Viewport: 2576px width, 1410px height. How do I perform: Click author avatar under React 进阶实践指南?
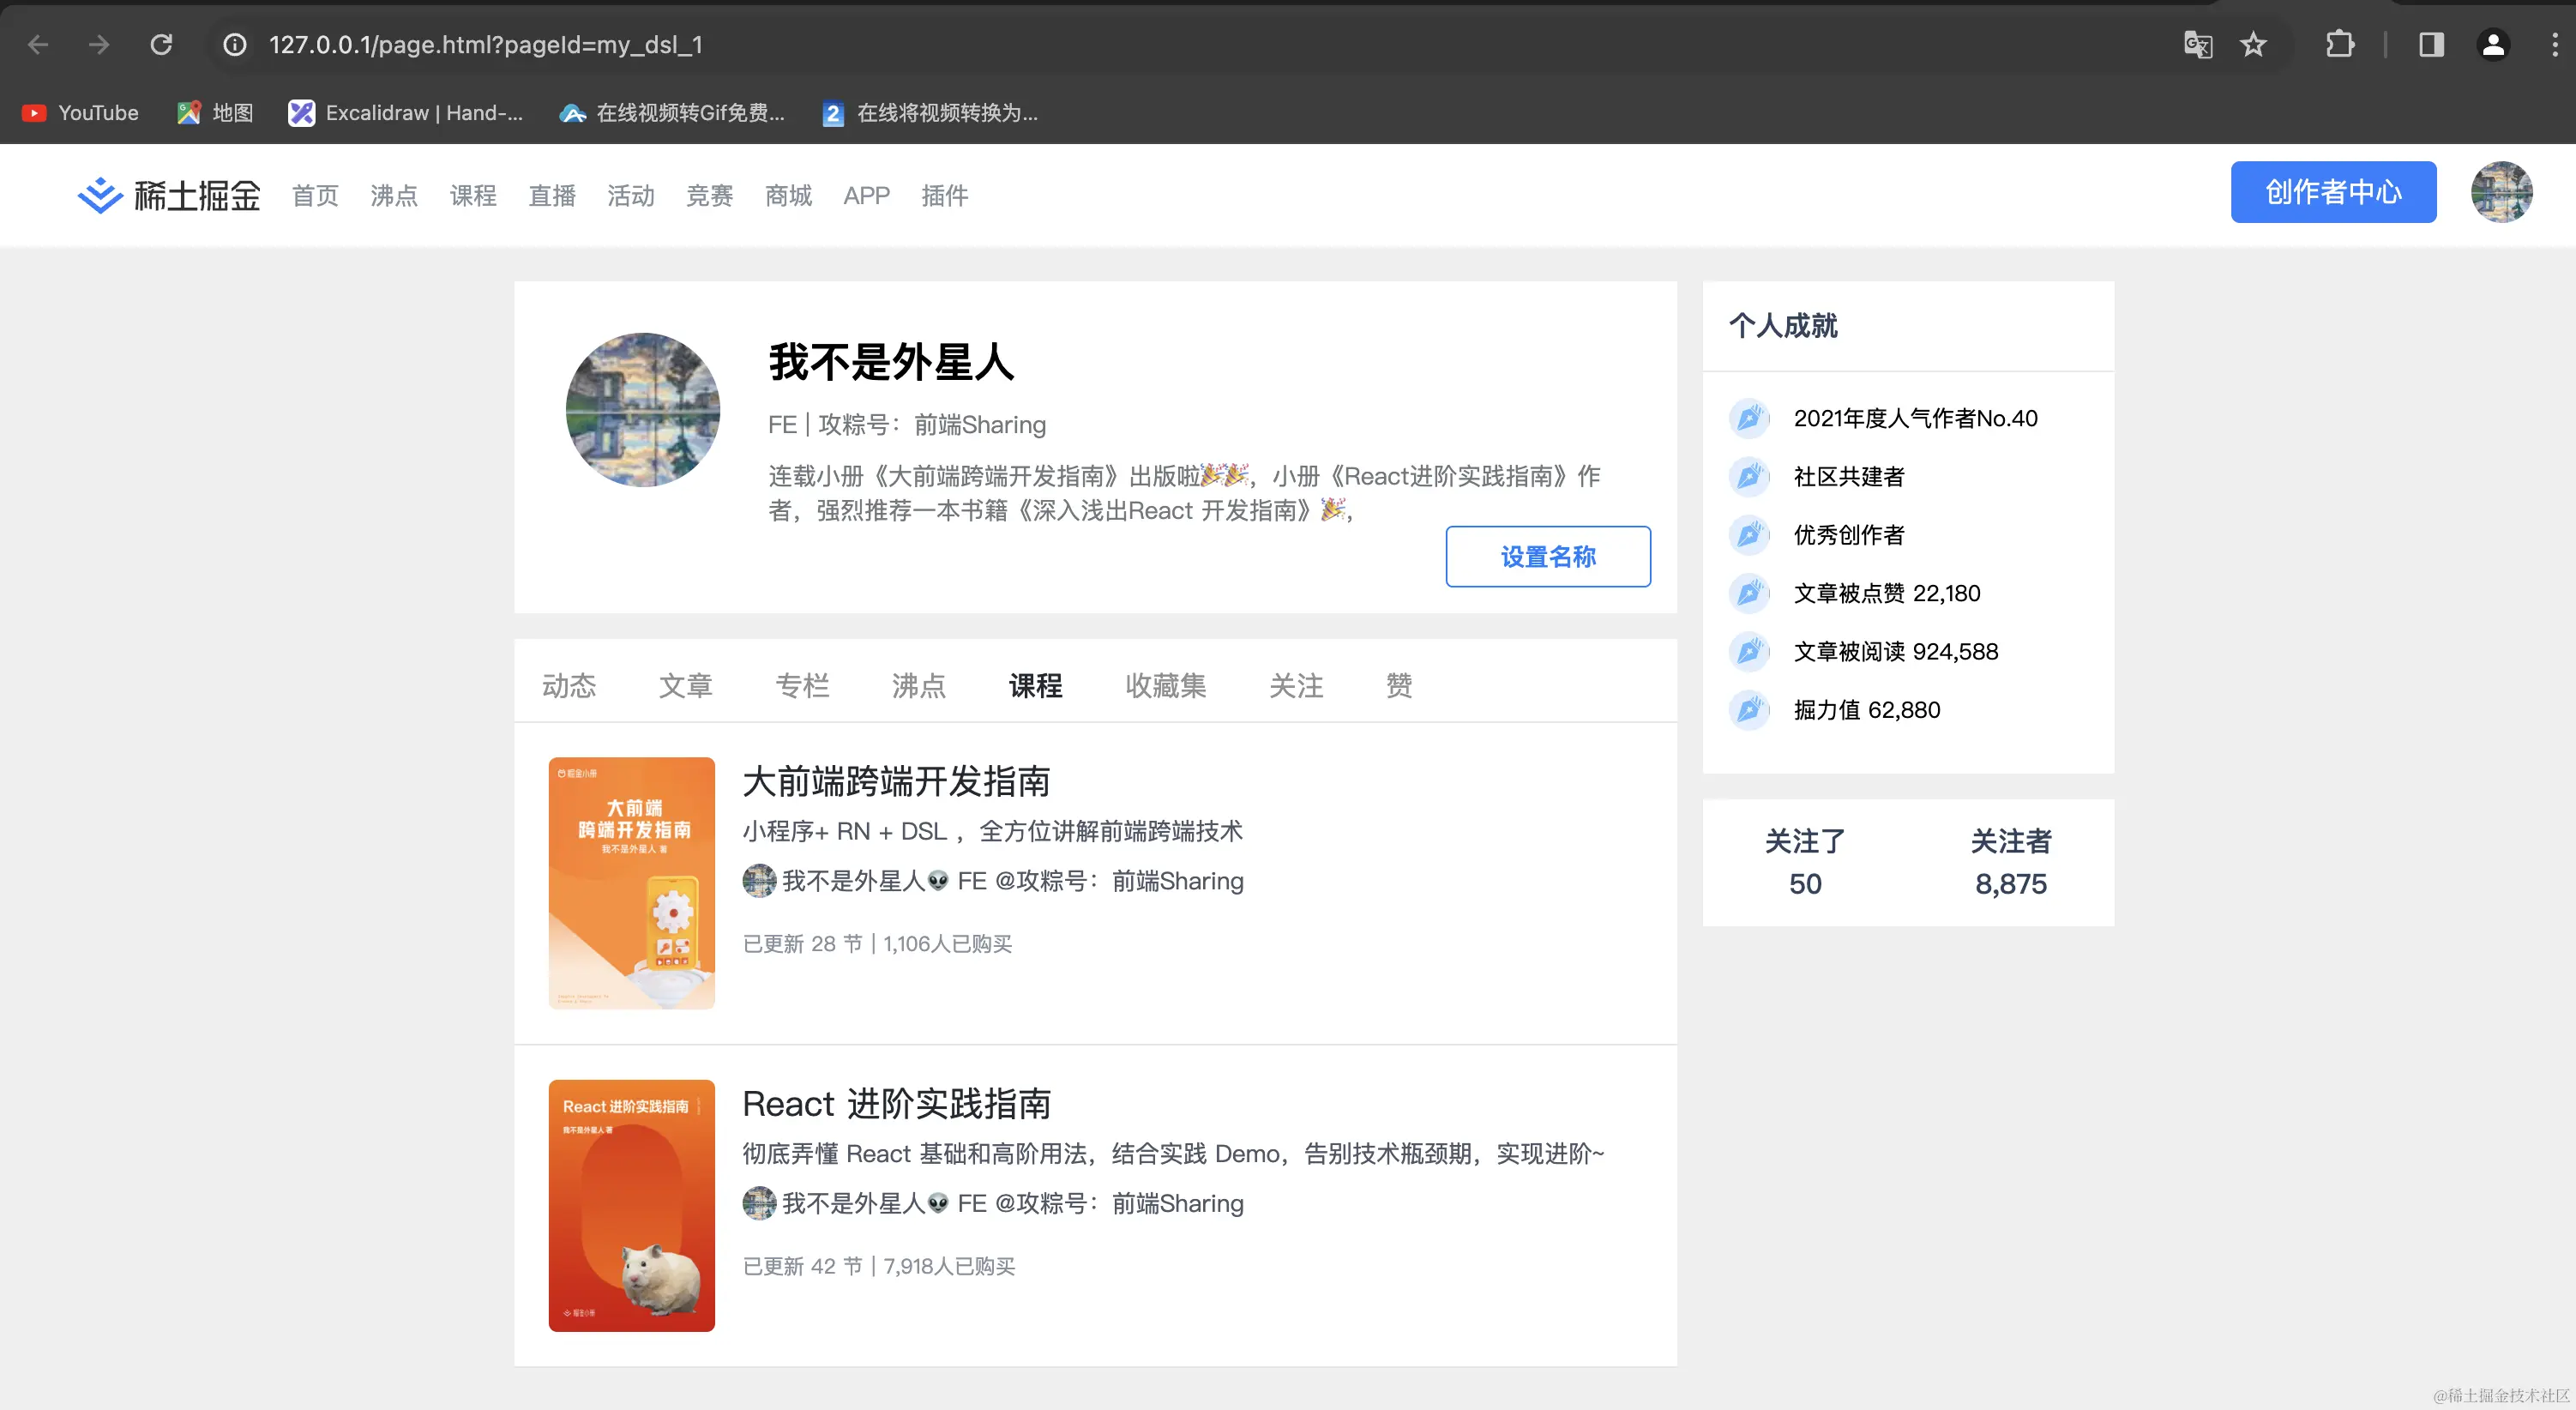click(759, 1203)
